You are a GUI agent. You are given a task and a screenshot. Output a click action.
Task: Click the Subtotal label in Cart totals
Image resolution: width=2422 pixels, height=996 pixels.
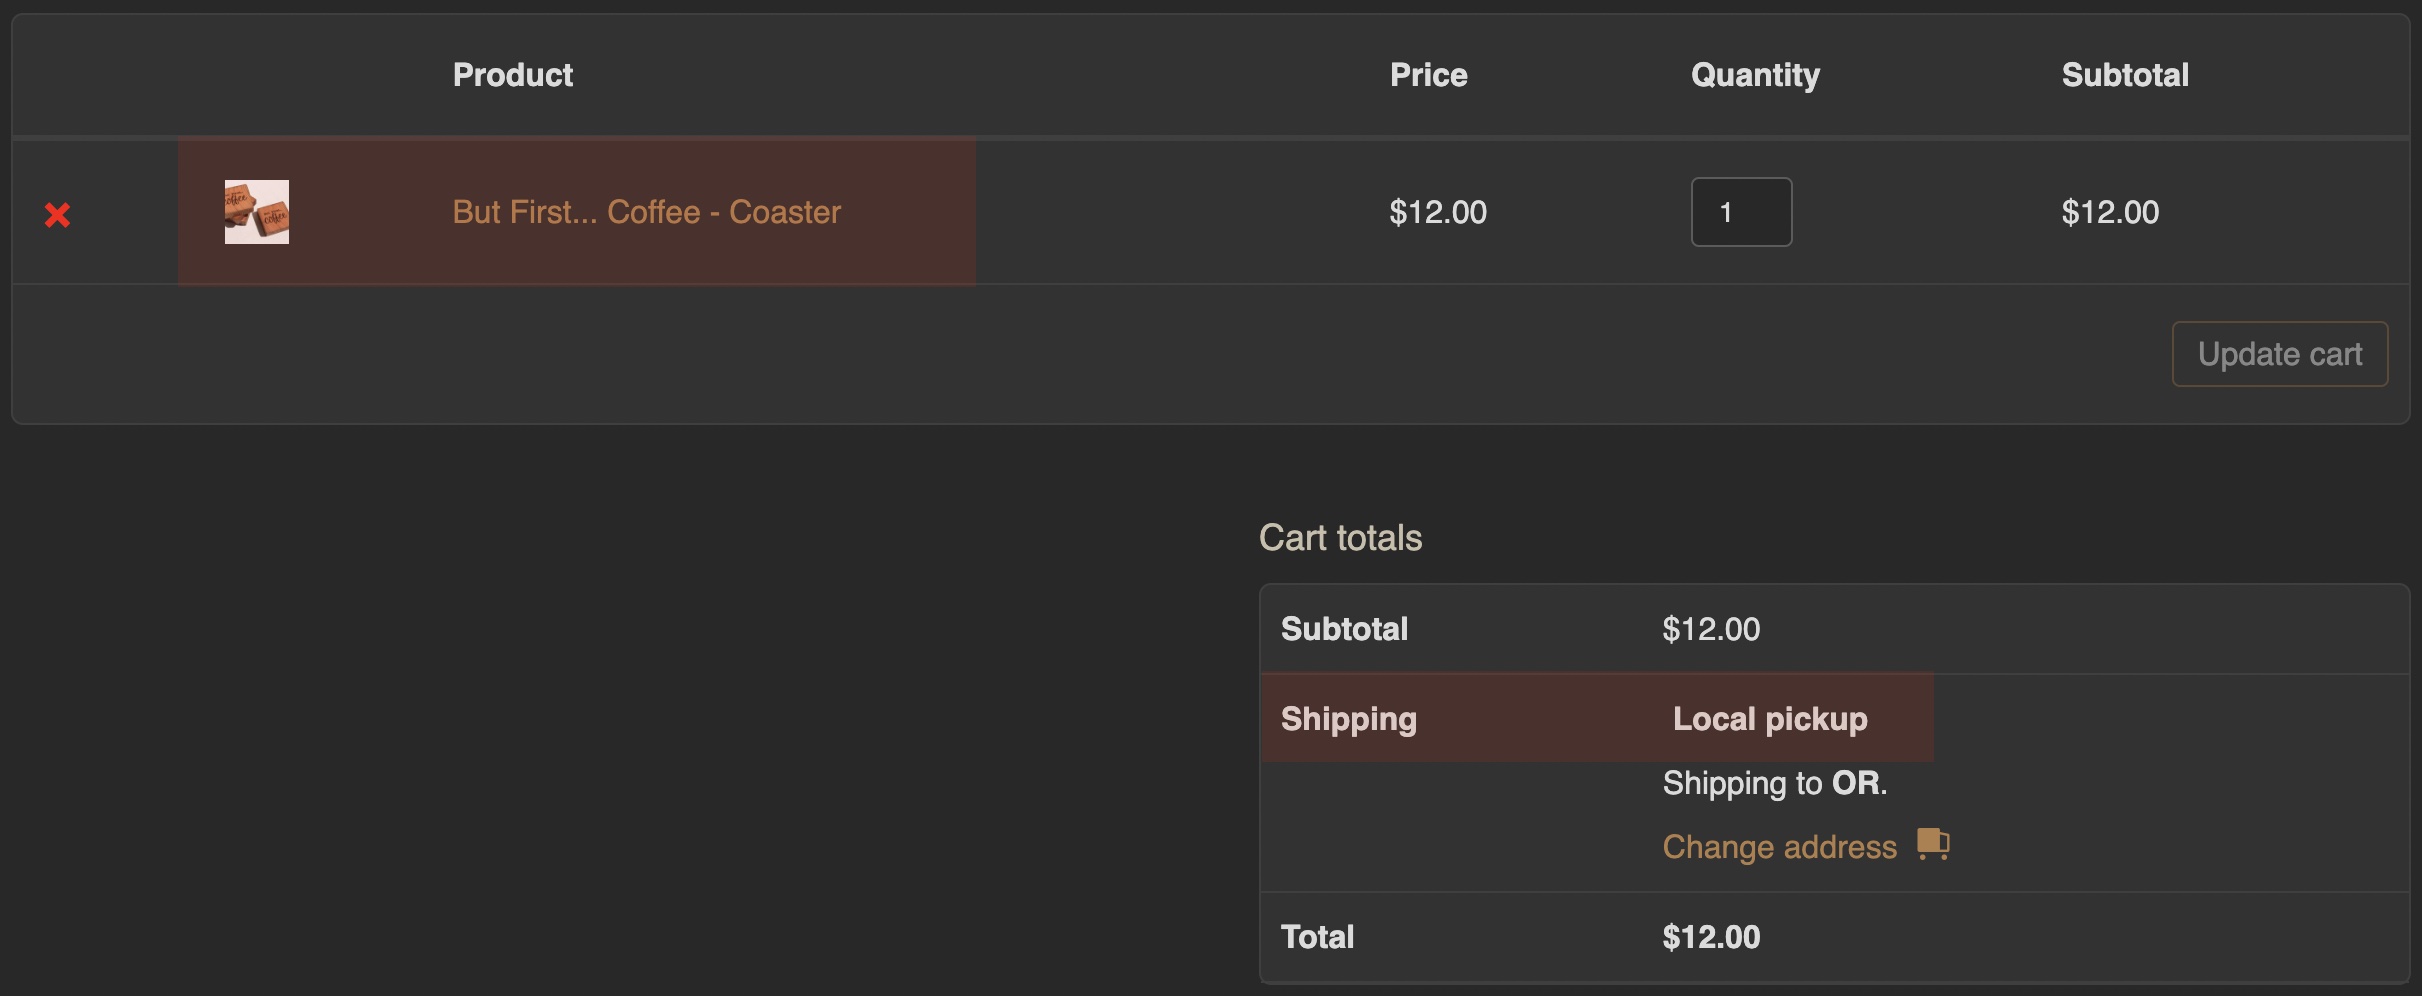1344,629
